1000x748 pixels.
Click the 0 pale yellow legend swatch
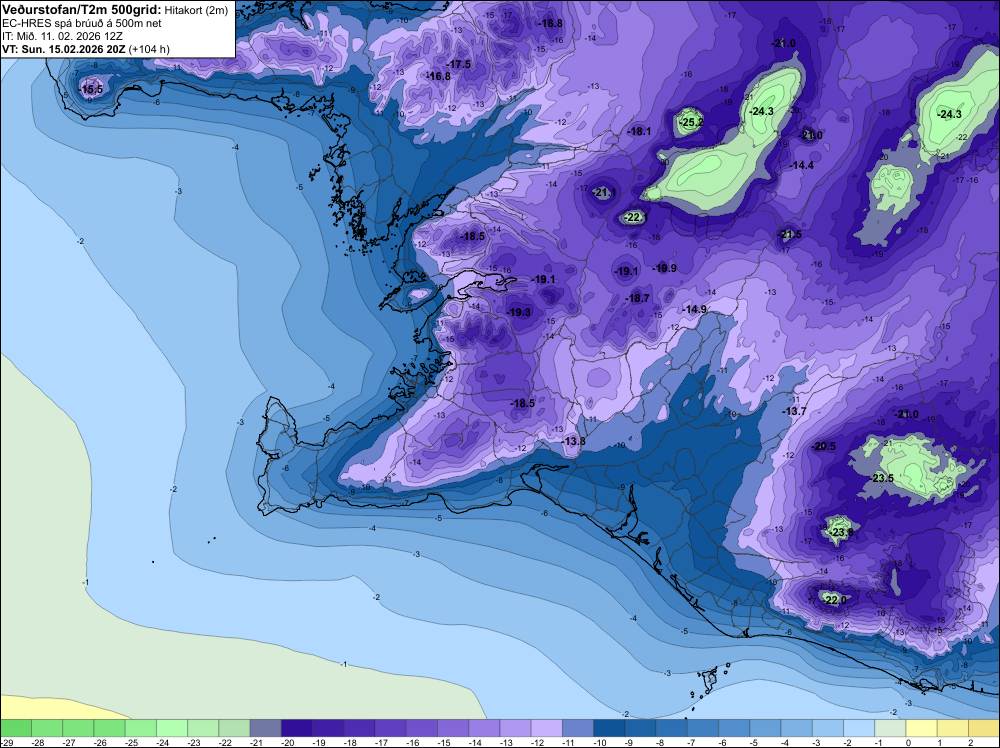922,728
